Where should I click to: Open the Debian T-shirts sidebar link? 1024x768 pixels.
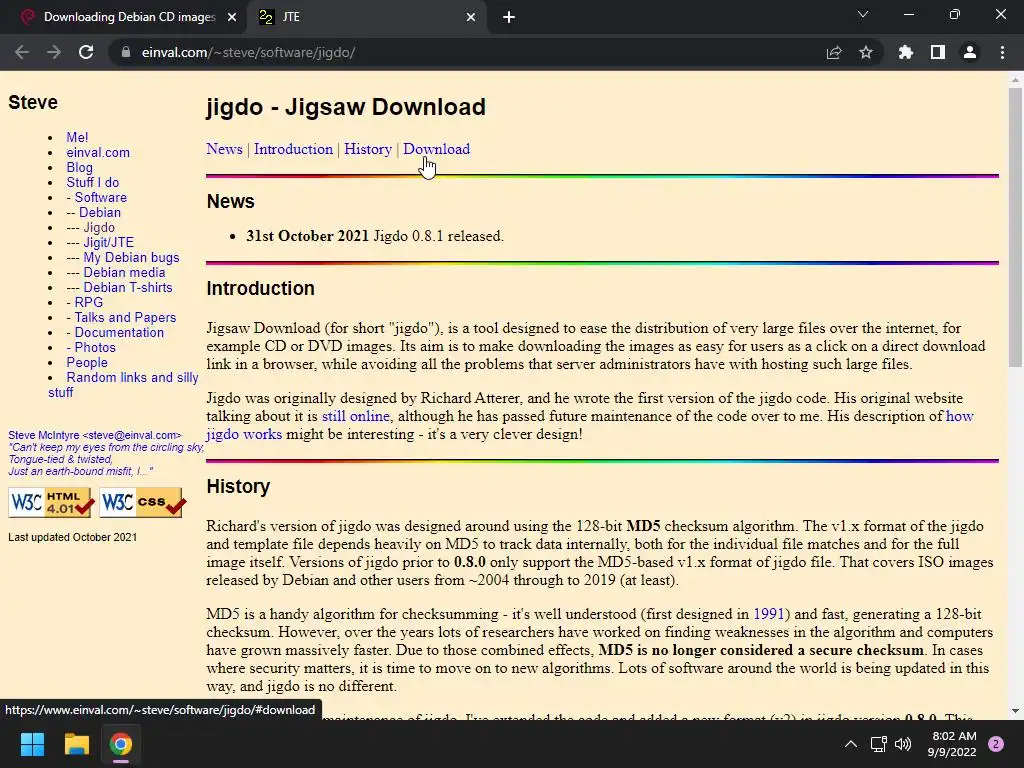coord(128,287)
